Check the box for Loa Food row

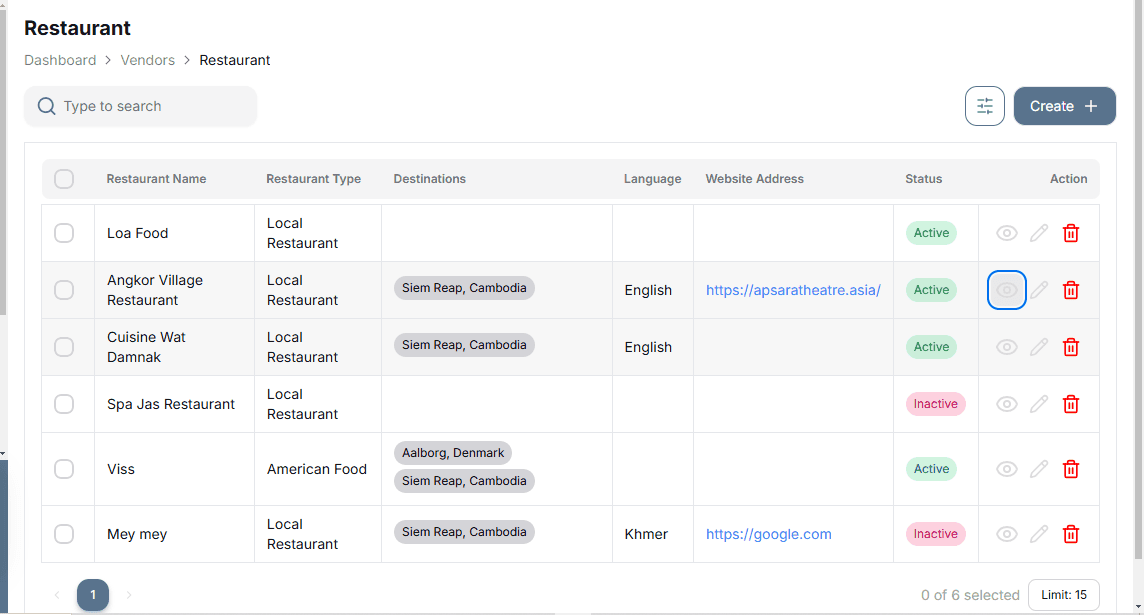coord(64,233)
